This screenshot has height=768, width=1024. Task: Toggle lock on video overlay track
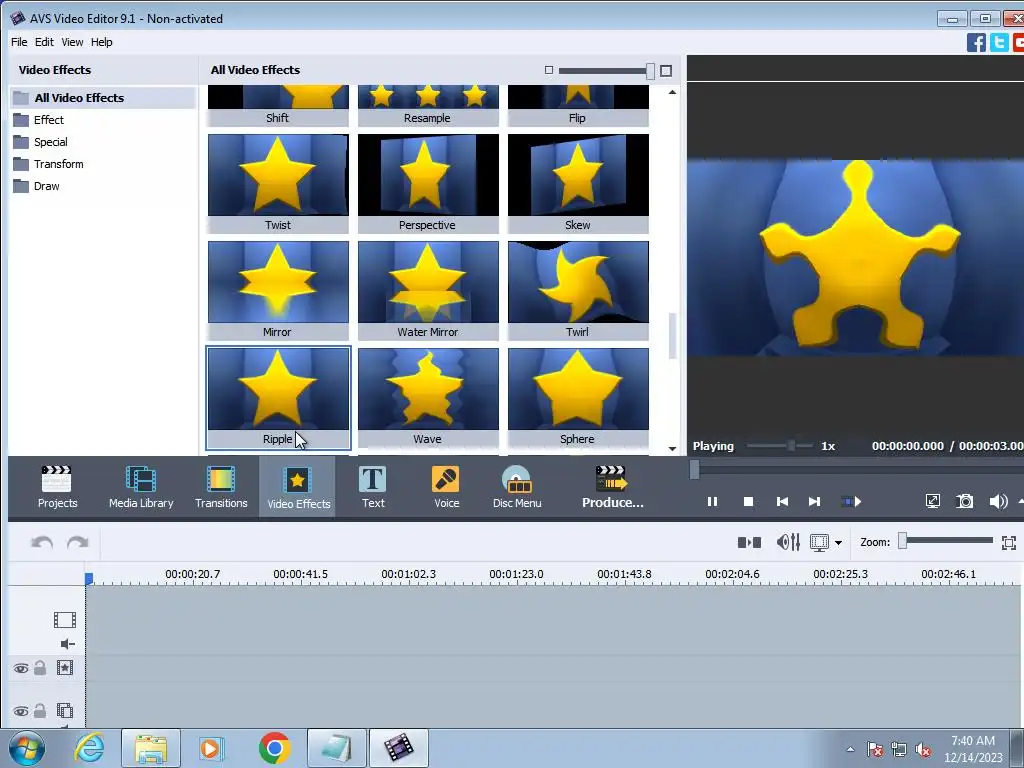pos(40,711)
